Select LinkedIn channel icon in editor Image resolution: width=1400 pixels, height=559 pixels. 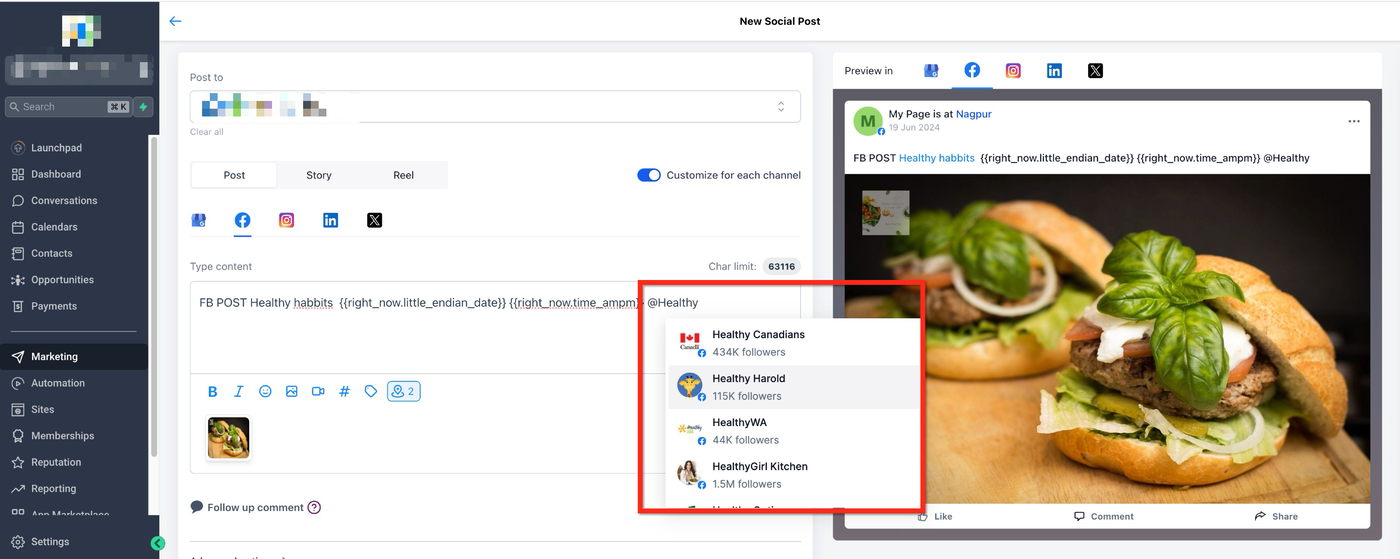tap(331, 220)
